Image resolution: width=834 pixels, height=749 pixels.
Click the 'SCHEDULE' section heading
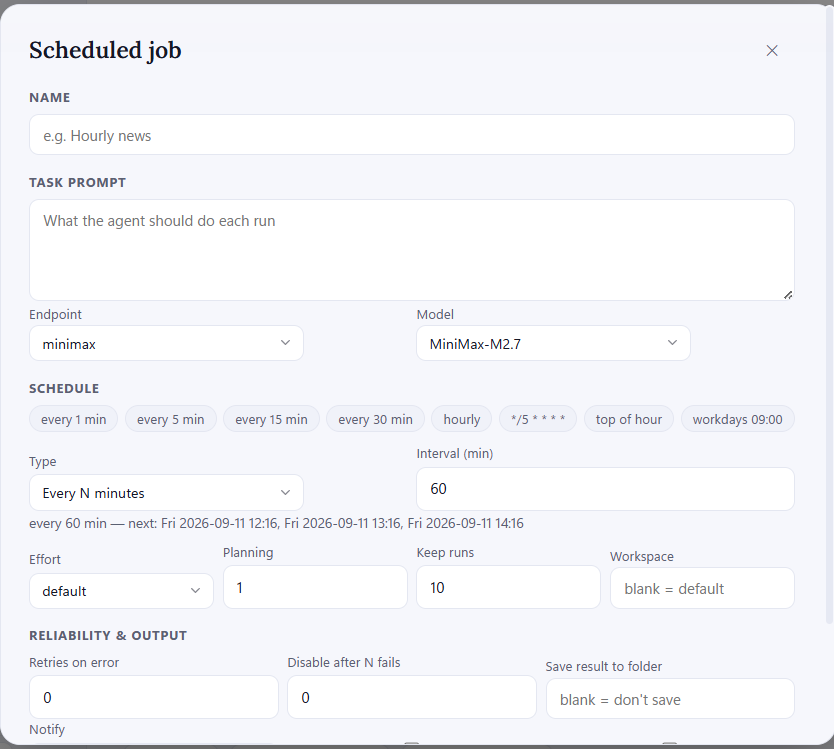click(x=64, y=388)
